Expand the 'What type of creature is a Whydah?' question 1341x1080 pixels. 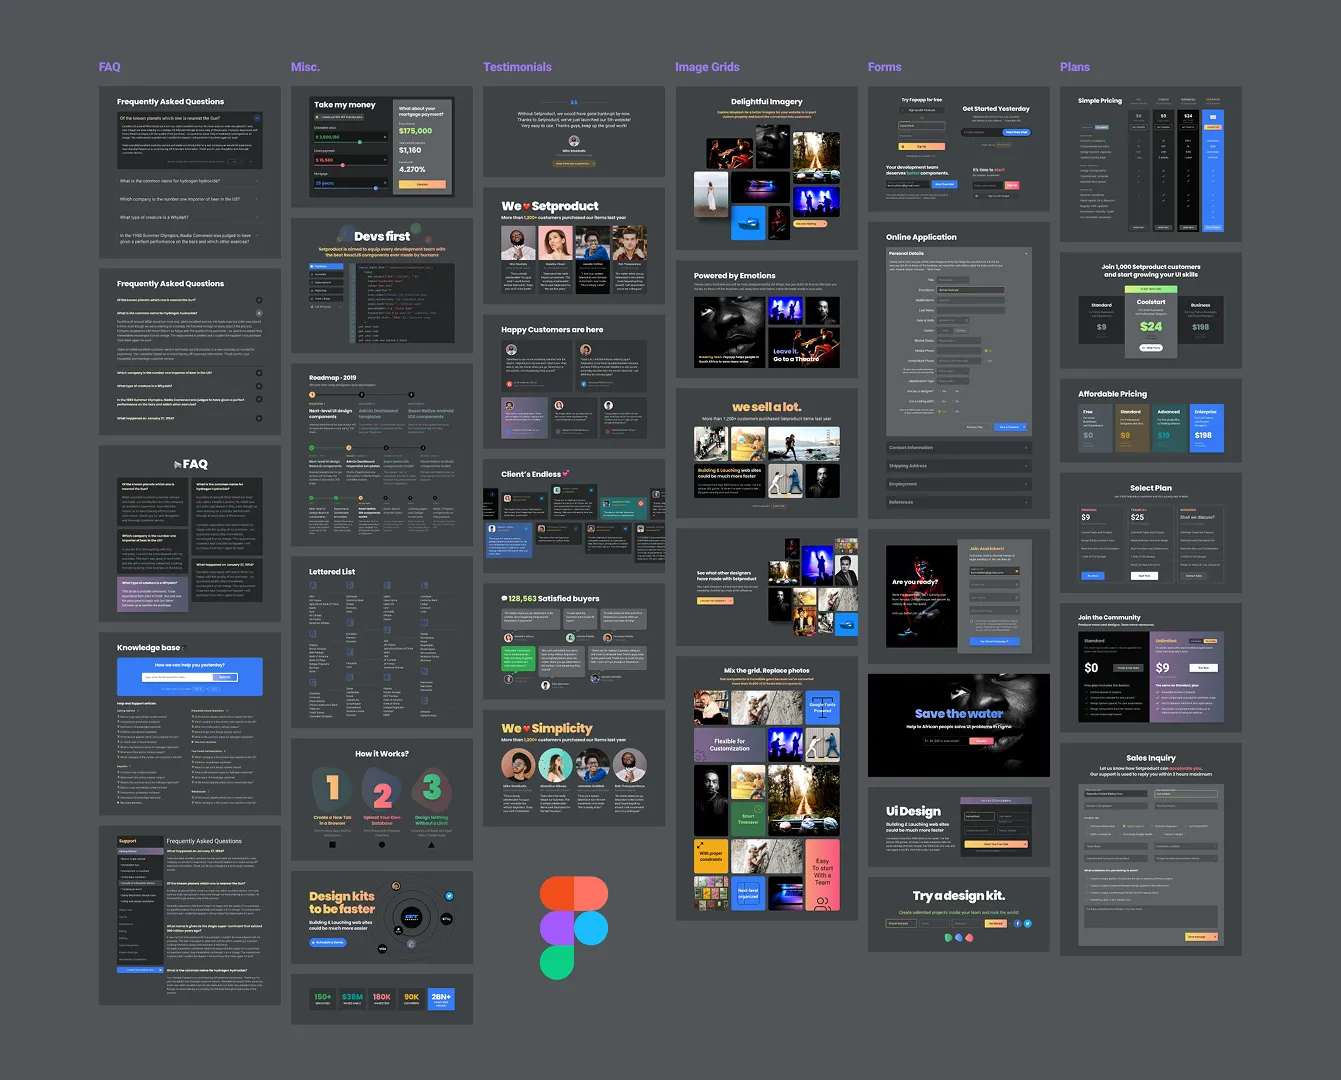pyautogui.click(x=188, y=217)
